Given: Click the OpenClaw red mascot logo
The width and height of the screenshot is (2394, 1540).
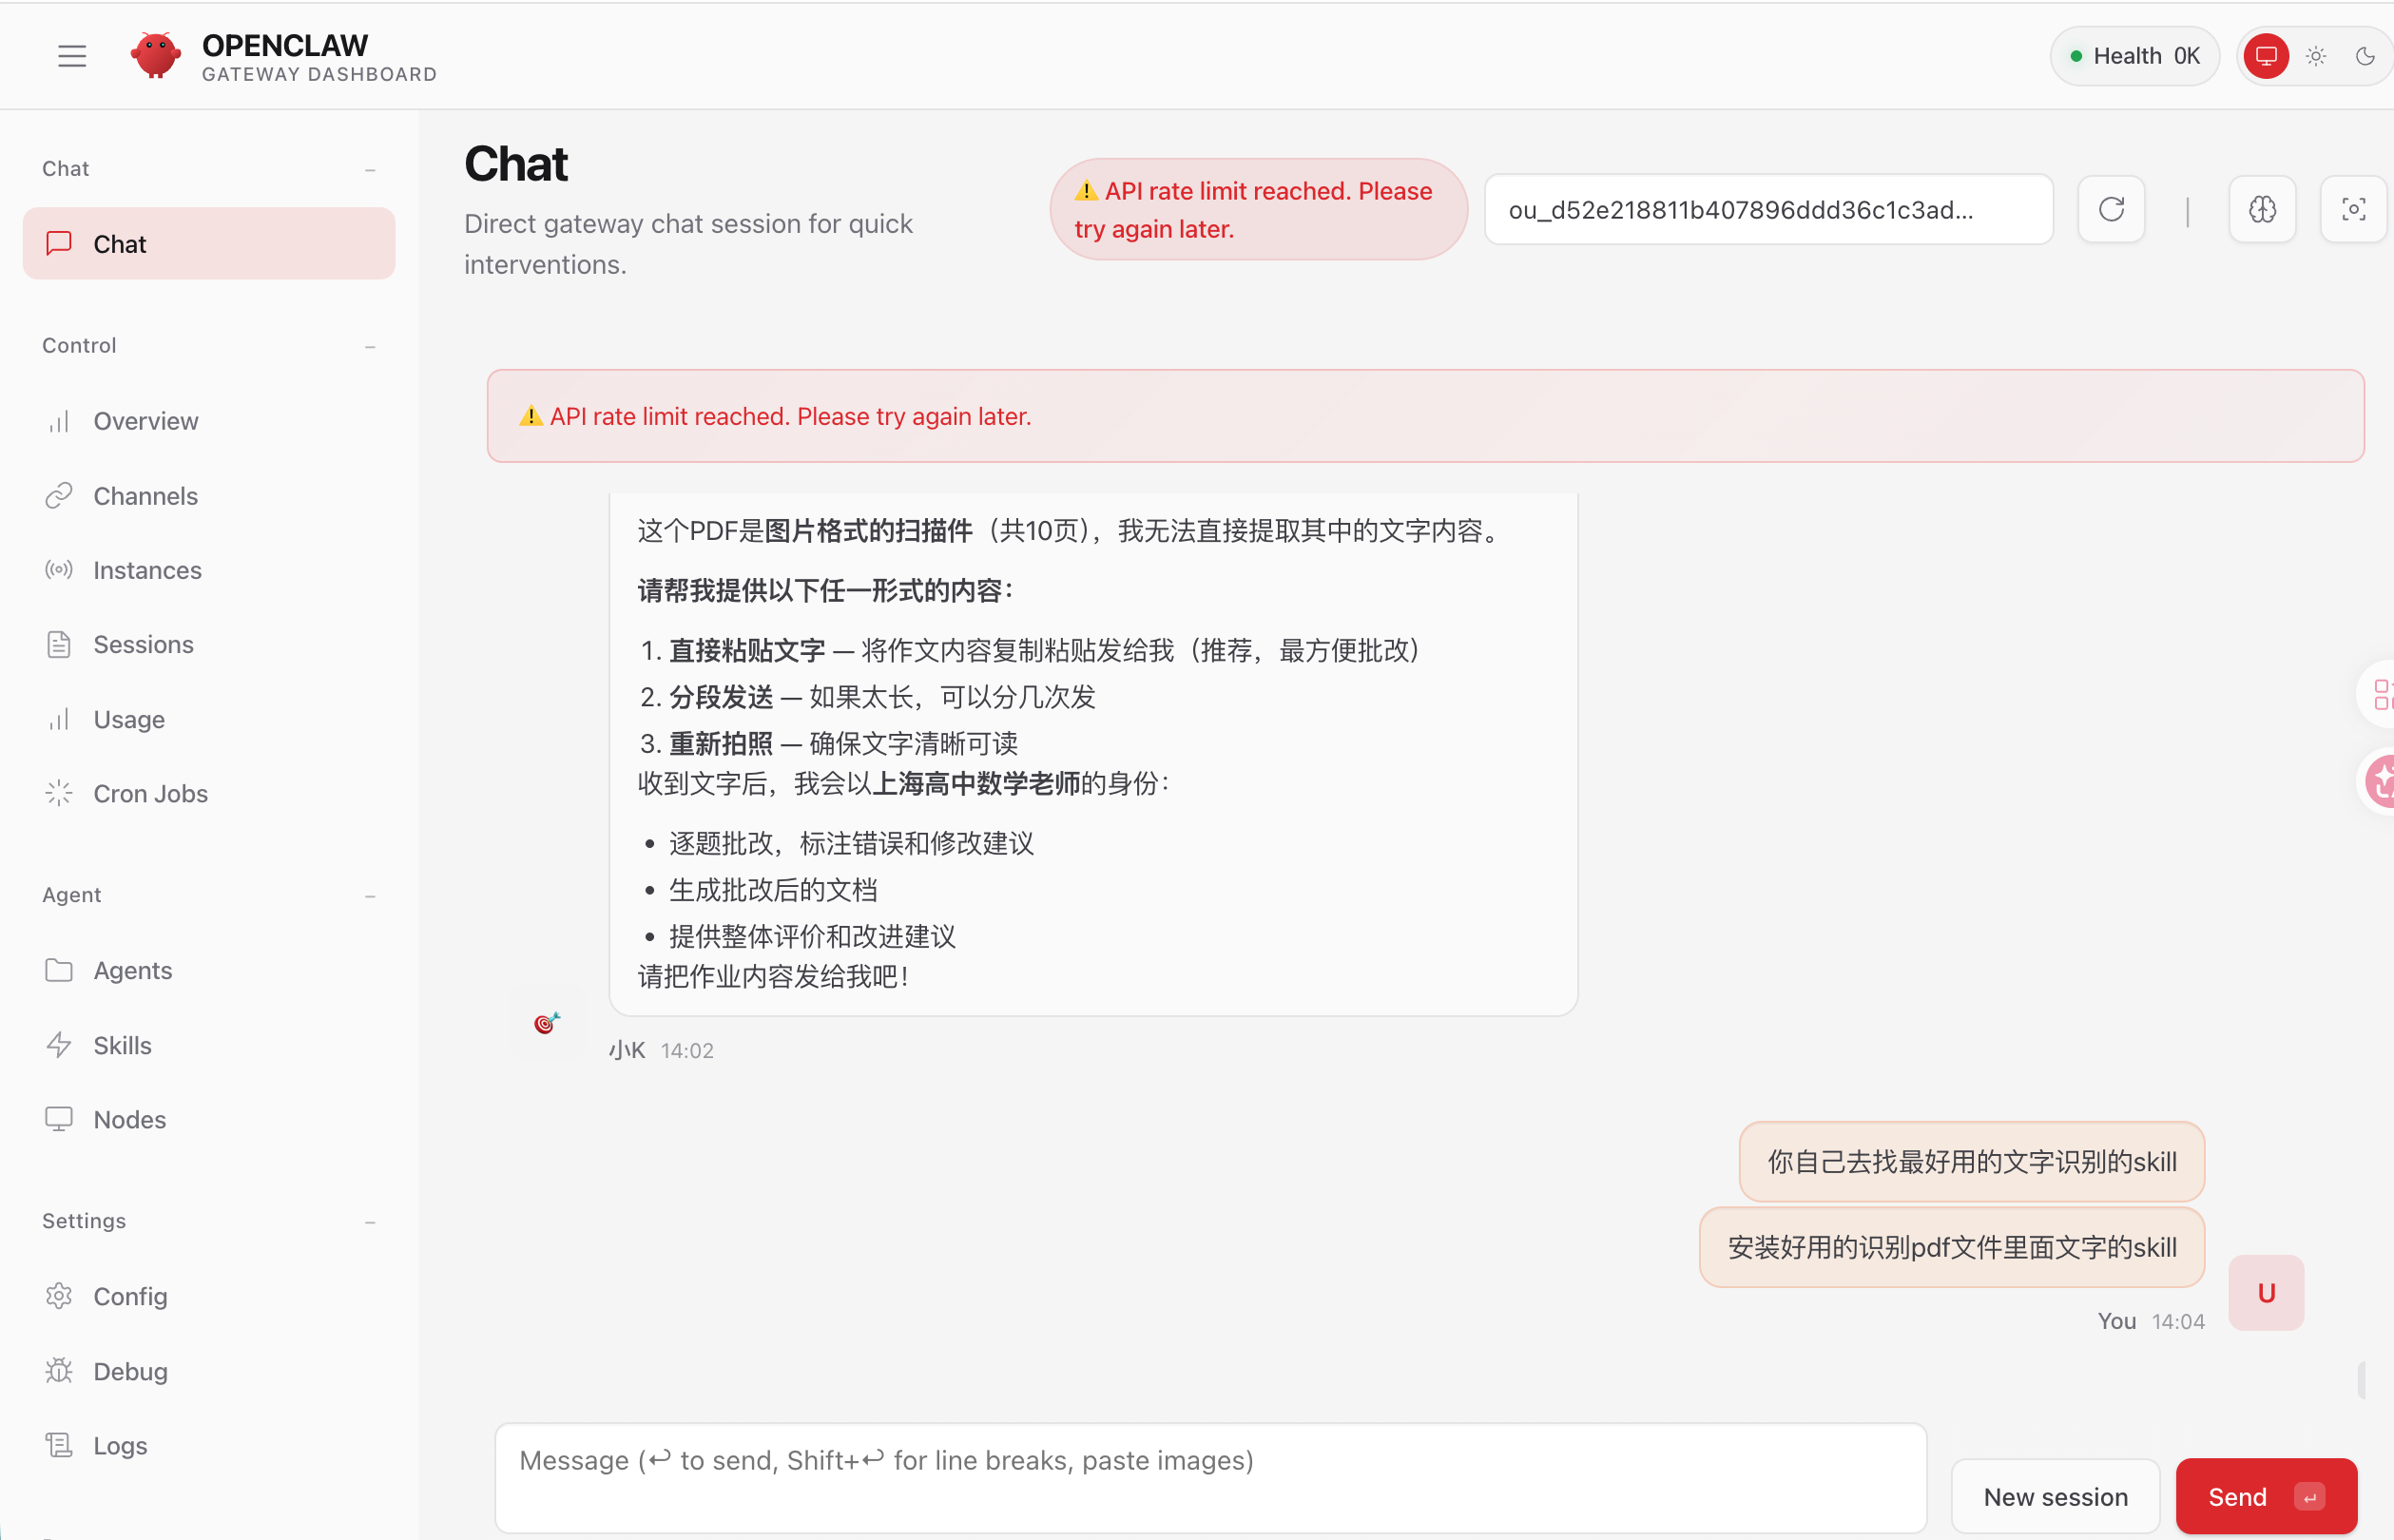Looking at the screenshot, I should (155, 56).
